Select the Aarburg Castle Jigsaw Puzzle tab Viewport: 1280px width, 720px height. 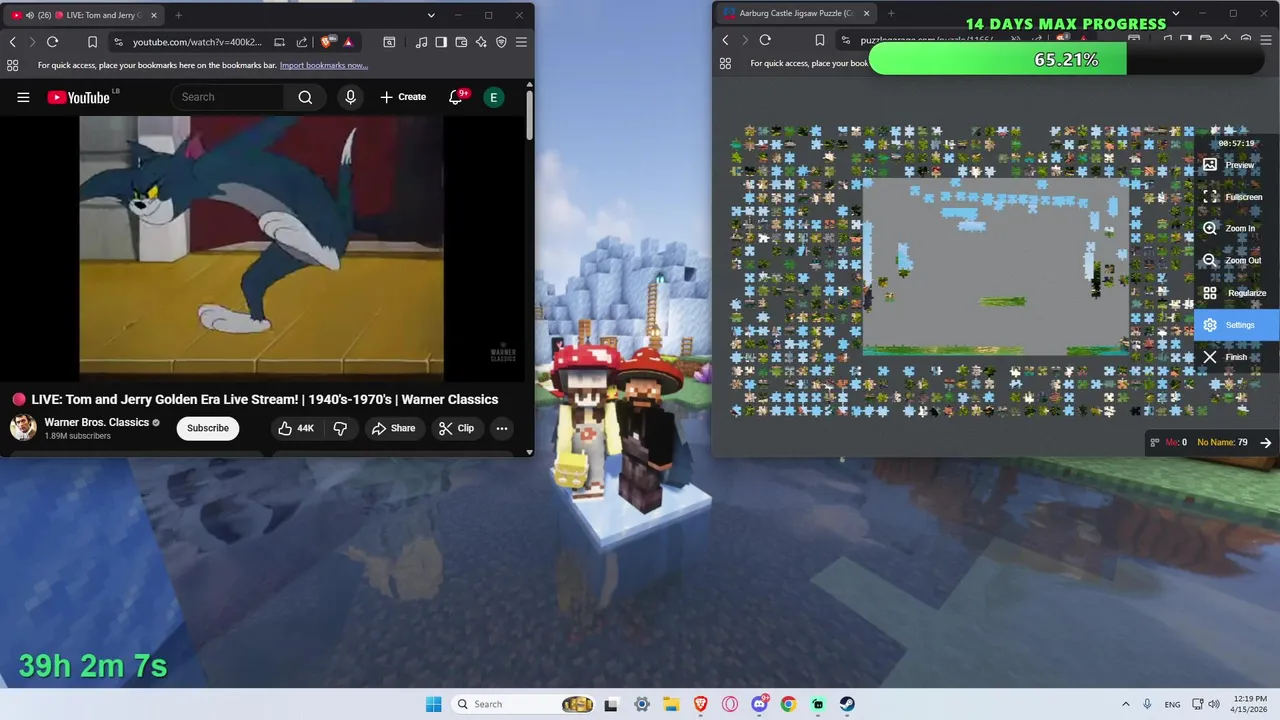[x=794, y=14]
